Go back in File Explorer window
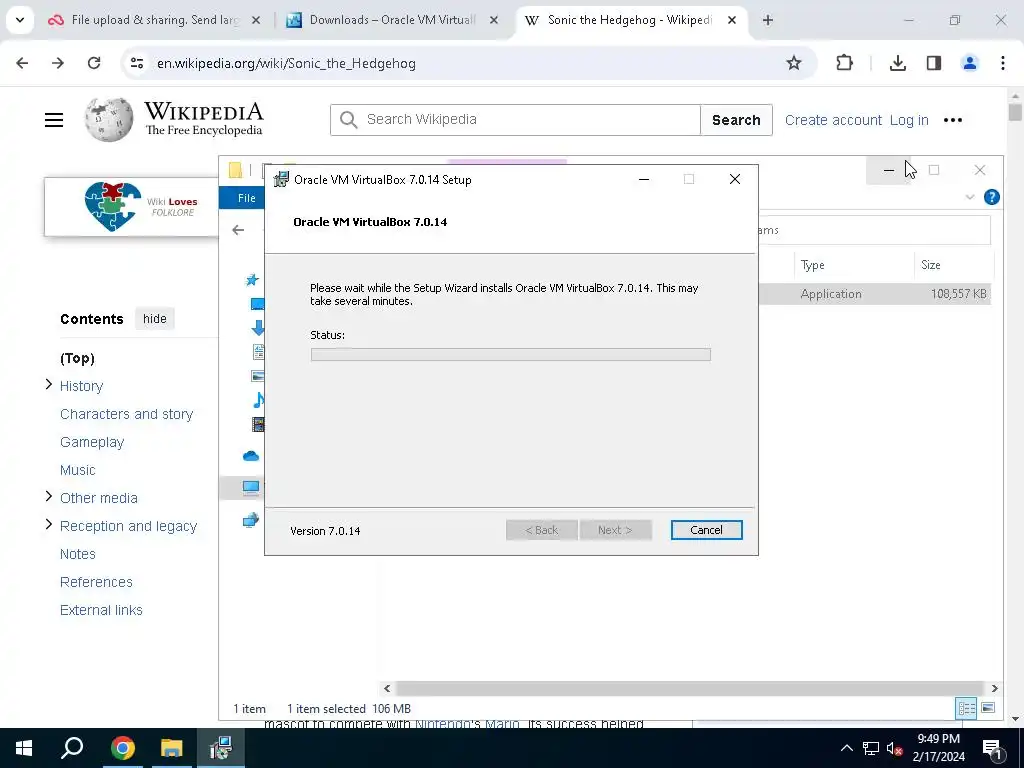The width and height of the screenshot is (1024, 768). click(238, 230)
